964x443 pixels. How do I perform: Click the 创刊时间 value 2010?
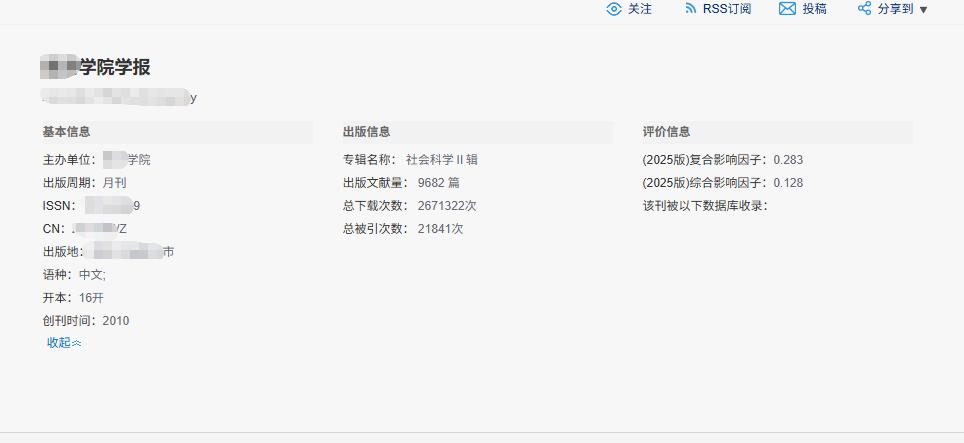(116, 321)
